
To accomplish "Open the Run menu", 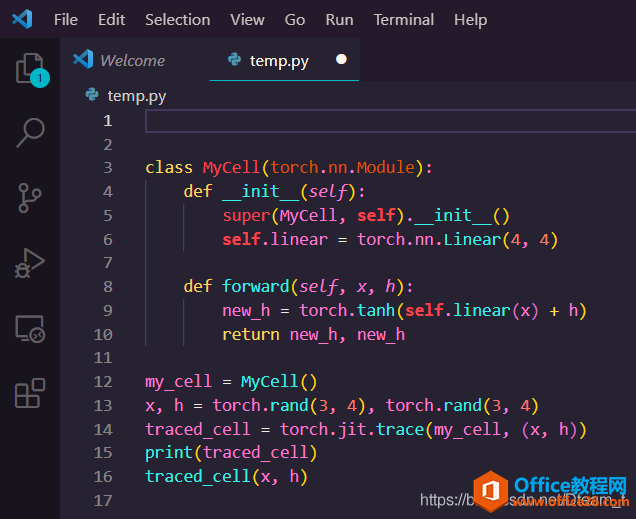I will point(339,20).
